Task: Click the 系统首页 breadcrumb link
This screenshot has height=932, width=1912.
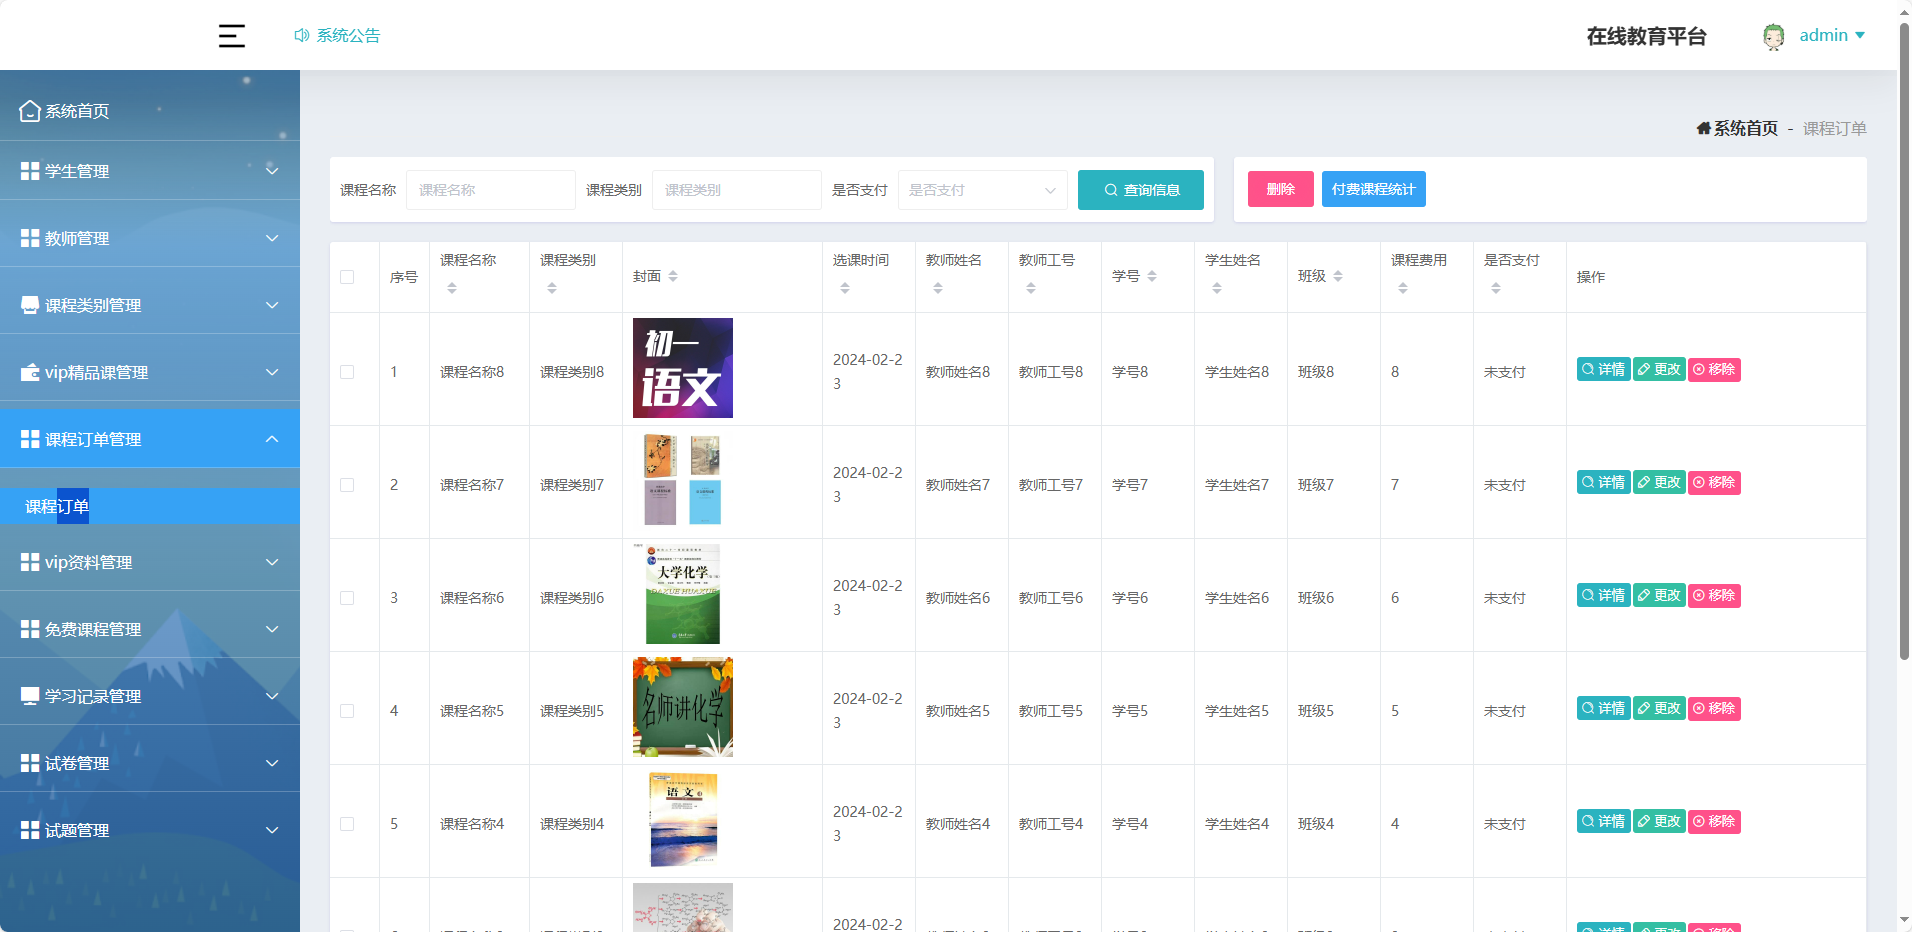Action: click(x=1745, y=128)
